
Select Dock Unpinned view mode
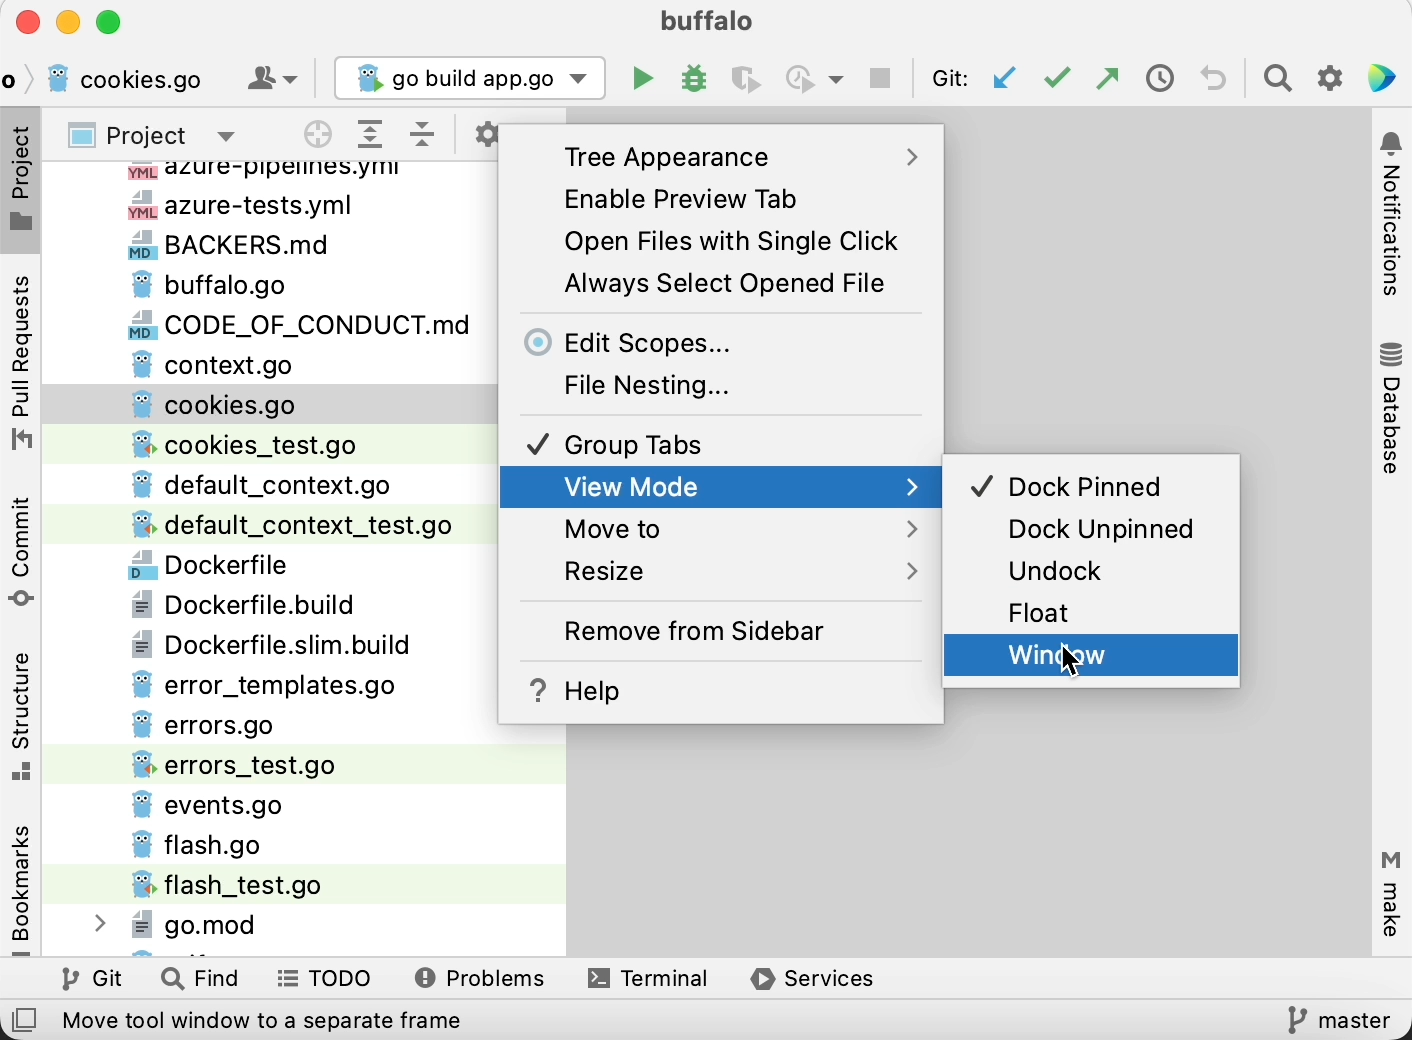[x=1092, y=530]
